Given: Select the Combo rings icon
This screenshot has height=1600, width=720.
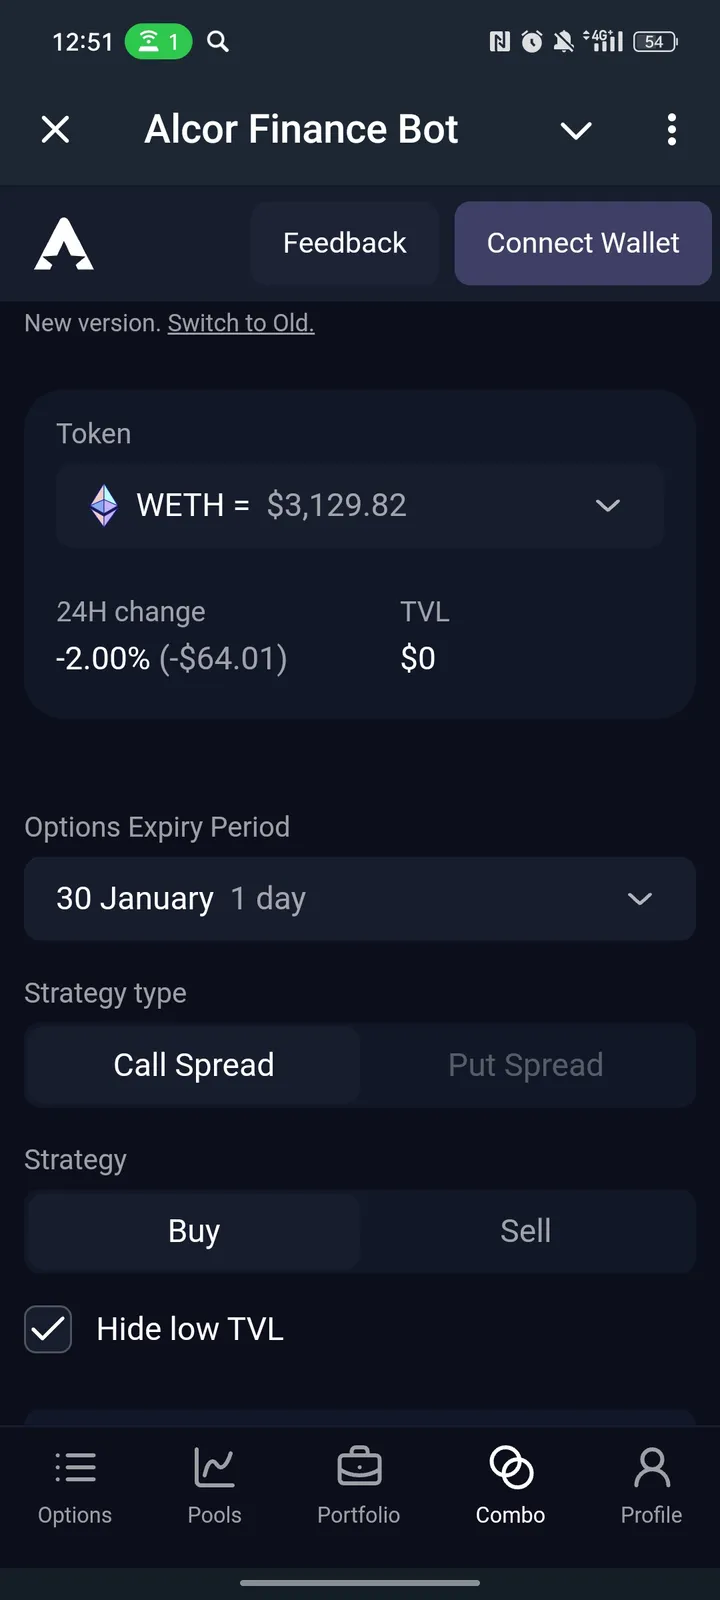Looking at the screenshot, I should point(511,1468).
